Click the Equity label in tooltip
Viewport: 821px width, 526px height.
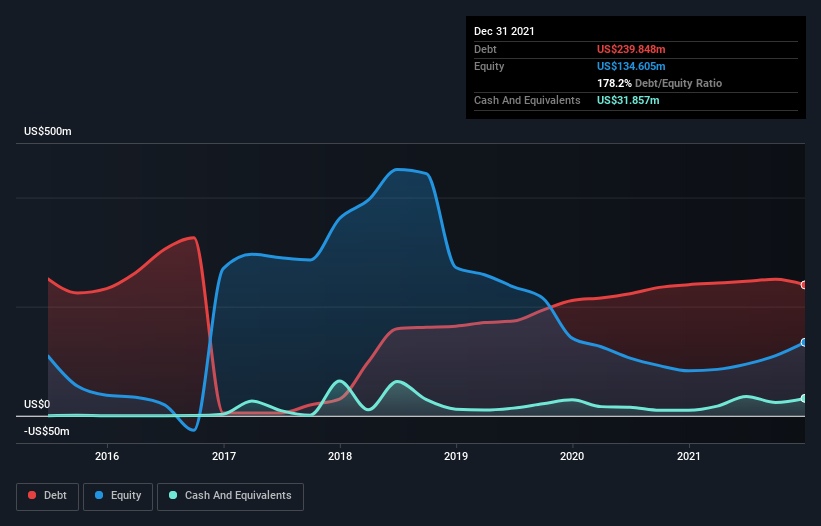(x=489, y=66)
